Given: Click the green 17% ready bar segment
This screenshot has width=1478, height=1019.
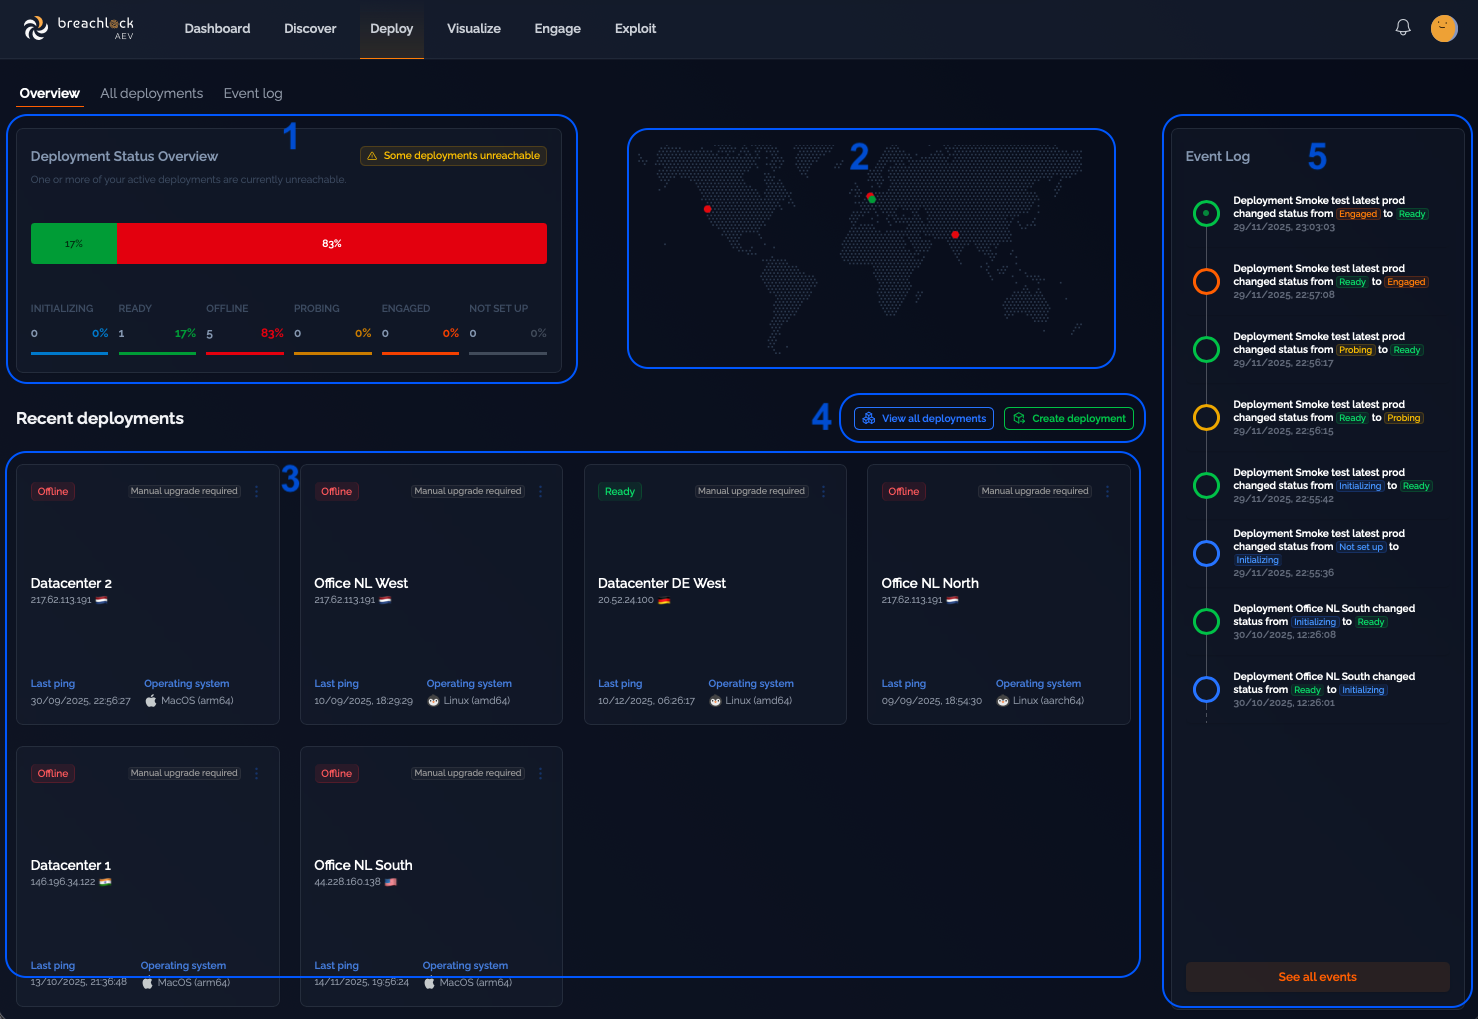Looking at the screenshot, I should [74, 243].
